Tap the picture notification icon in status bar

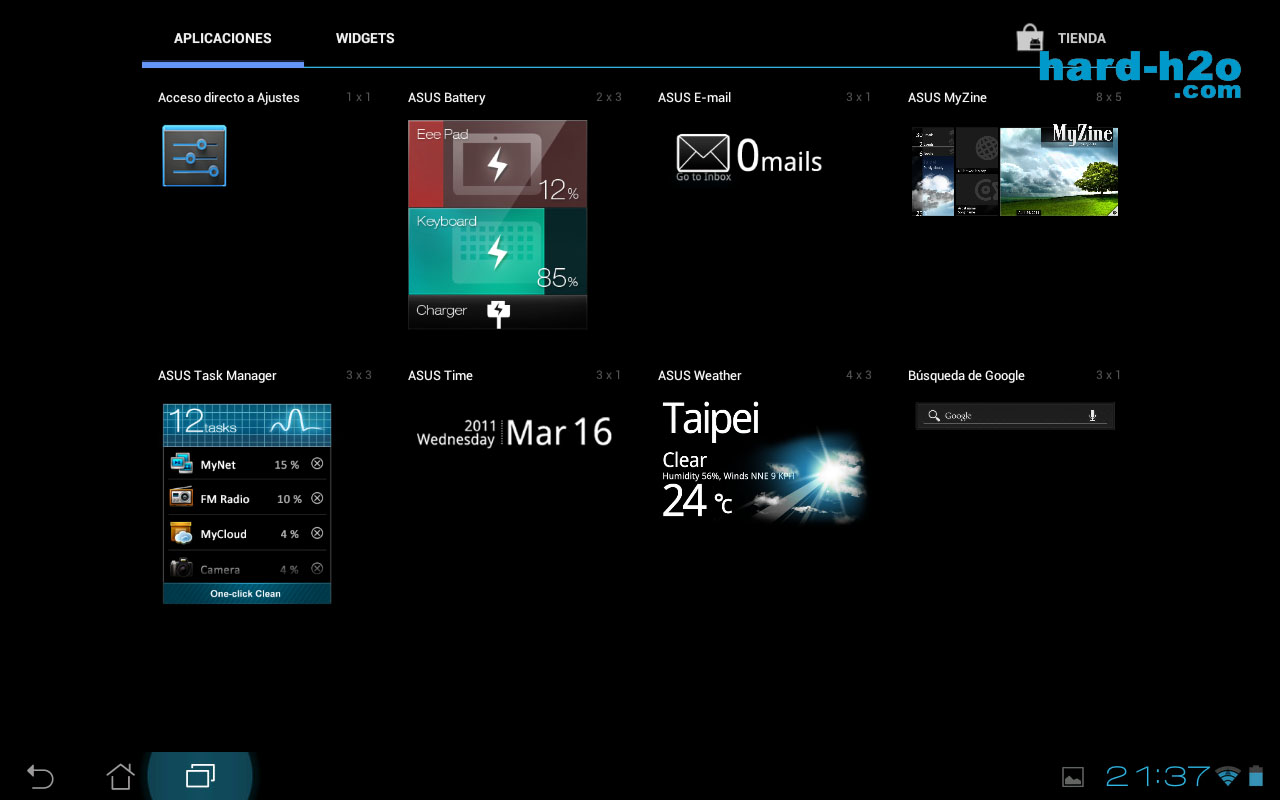[x=1073, y=777]
